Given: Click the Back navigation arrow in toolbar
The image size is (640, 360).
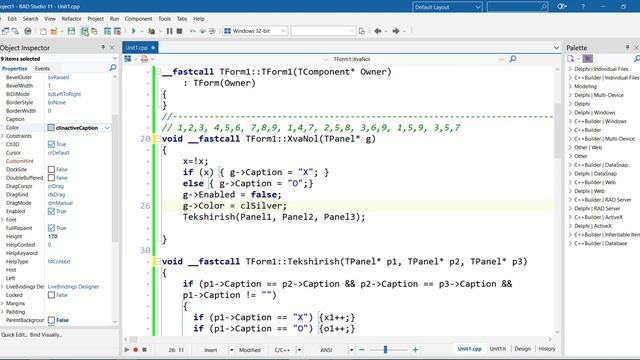Looking at the screenshot, I should (378, 31).
